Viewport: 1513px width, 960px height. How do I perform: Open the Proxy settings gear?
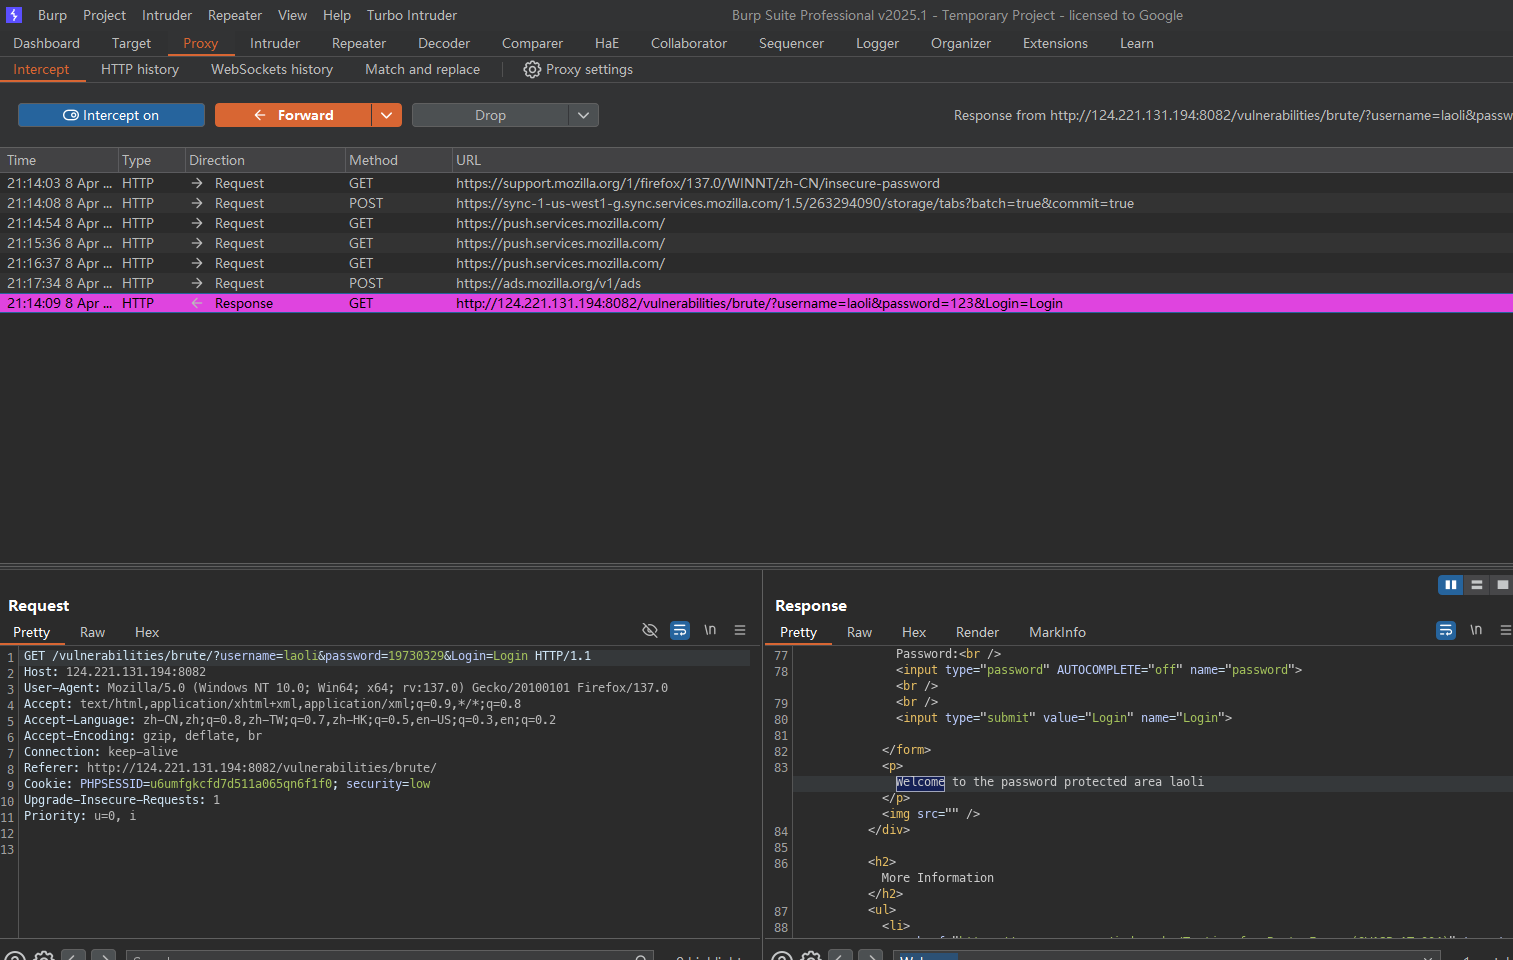(x=532, y=69)
